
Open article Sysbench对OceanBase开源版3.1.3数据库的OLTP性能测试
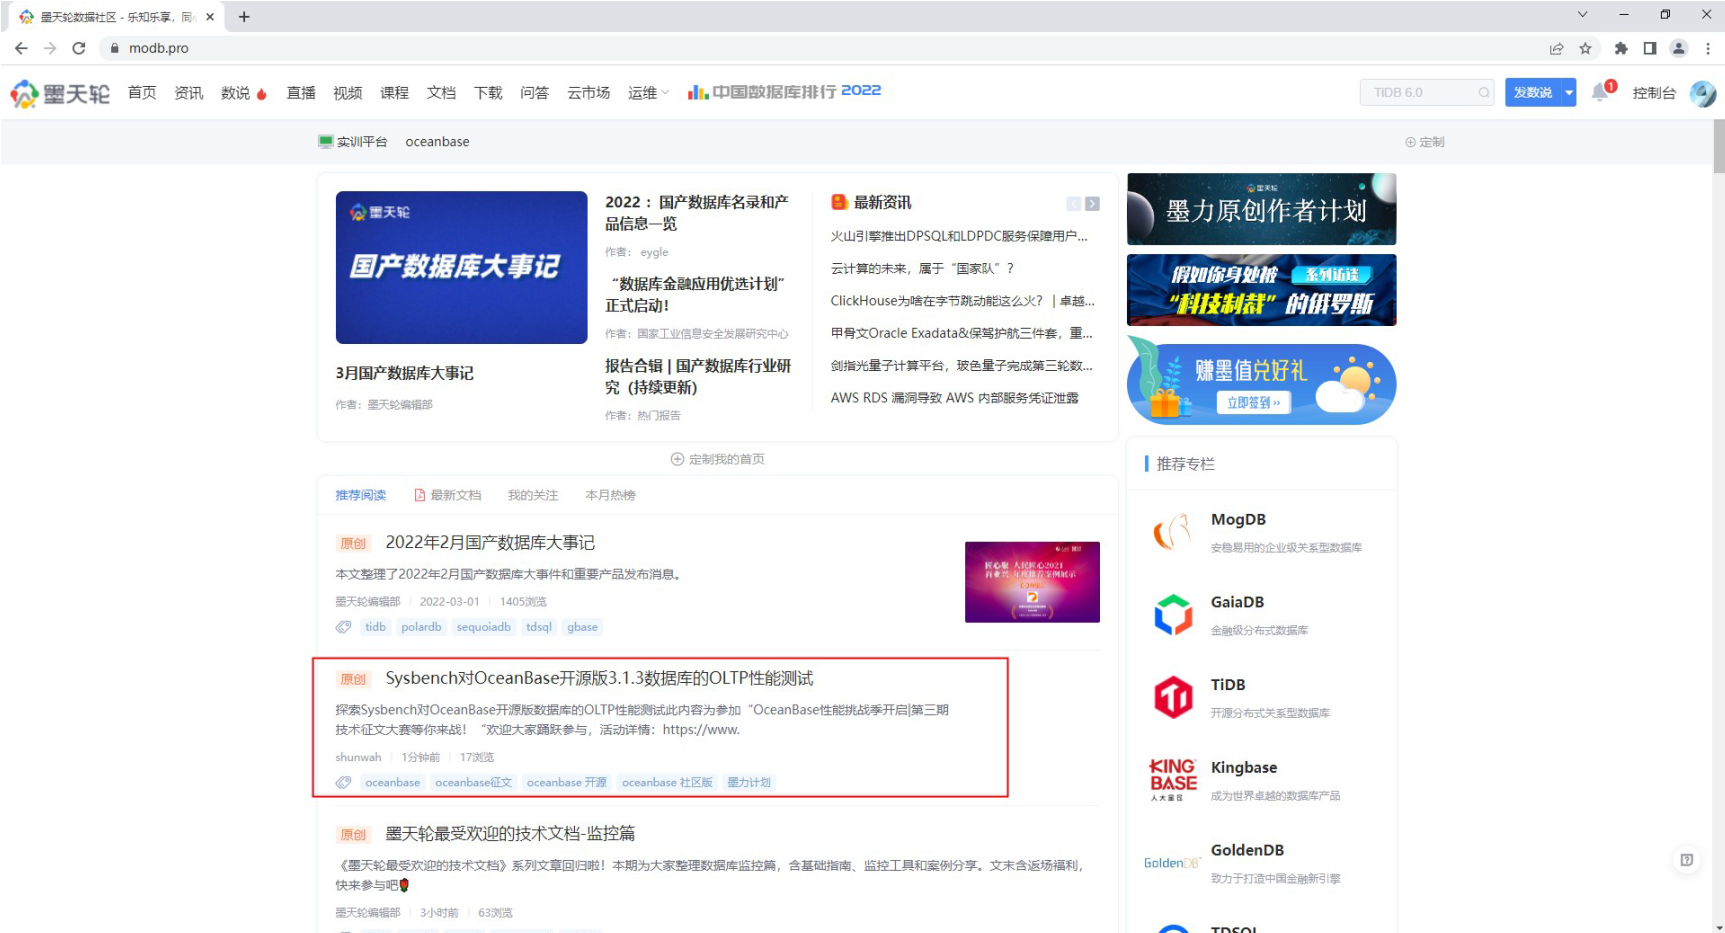tap(600, 678)
